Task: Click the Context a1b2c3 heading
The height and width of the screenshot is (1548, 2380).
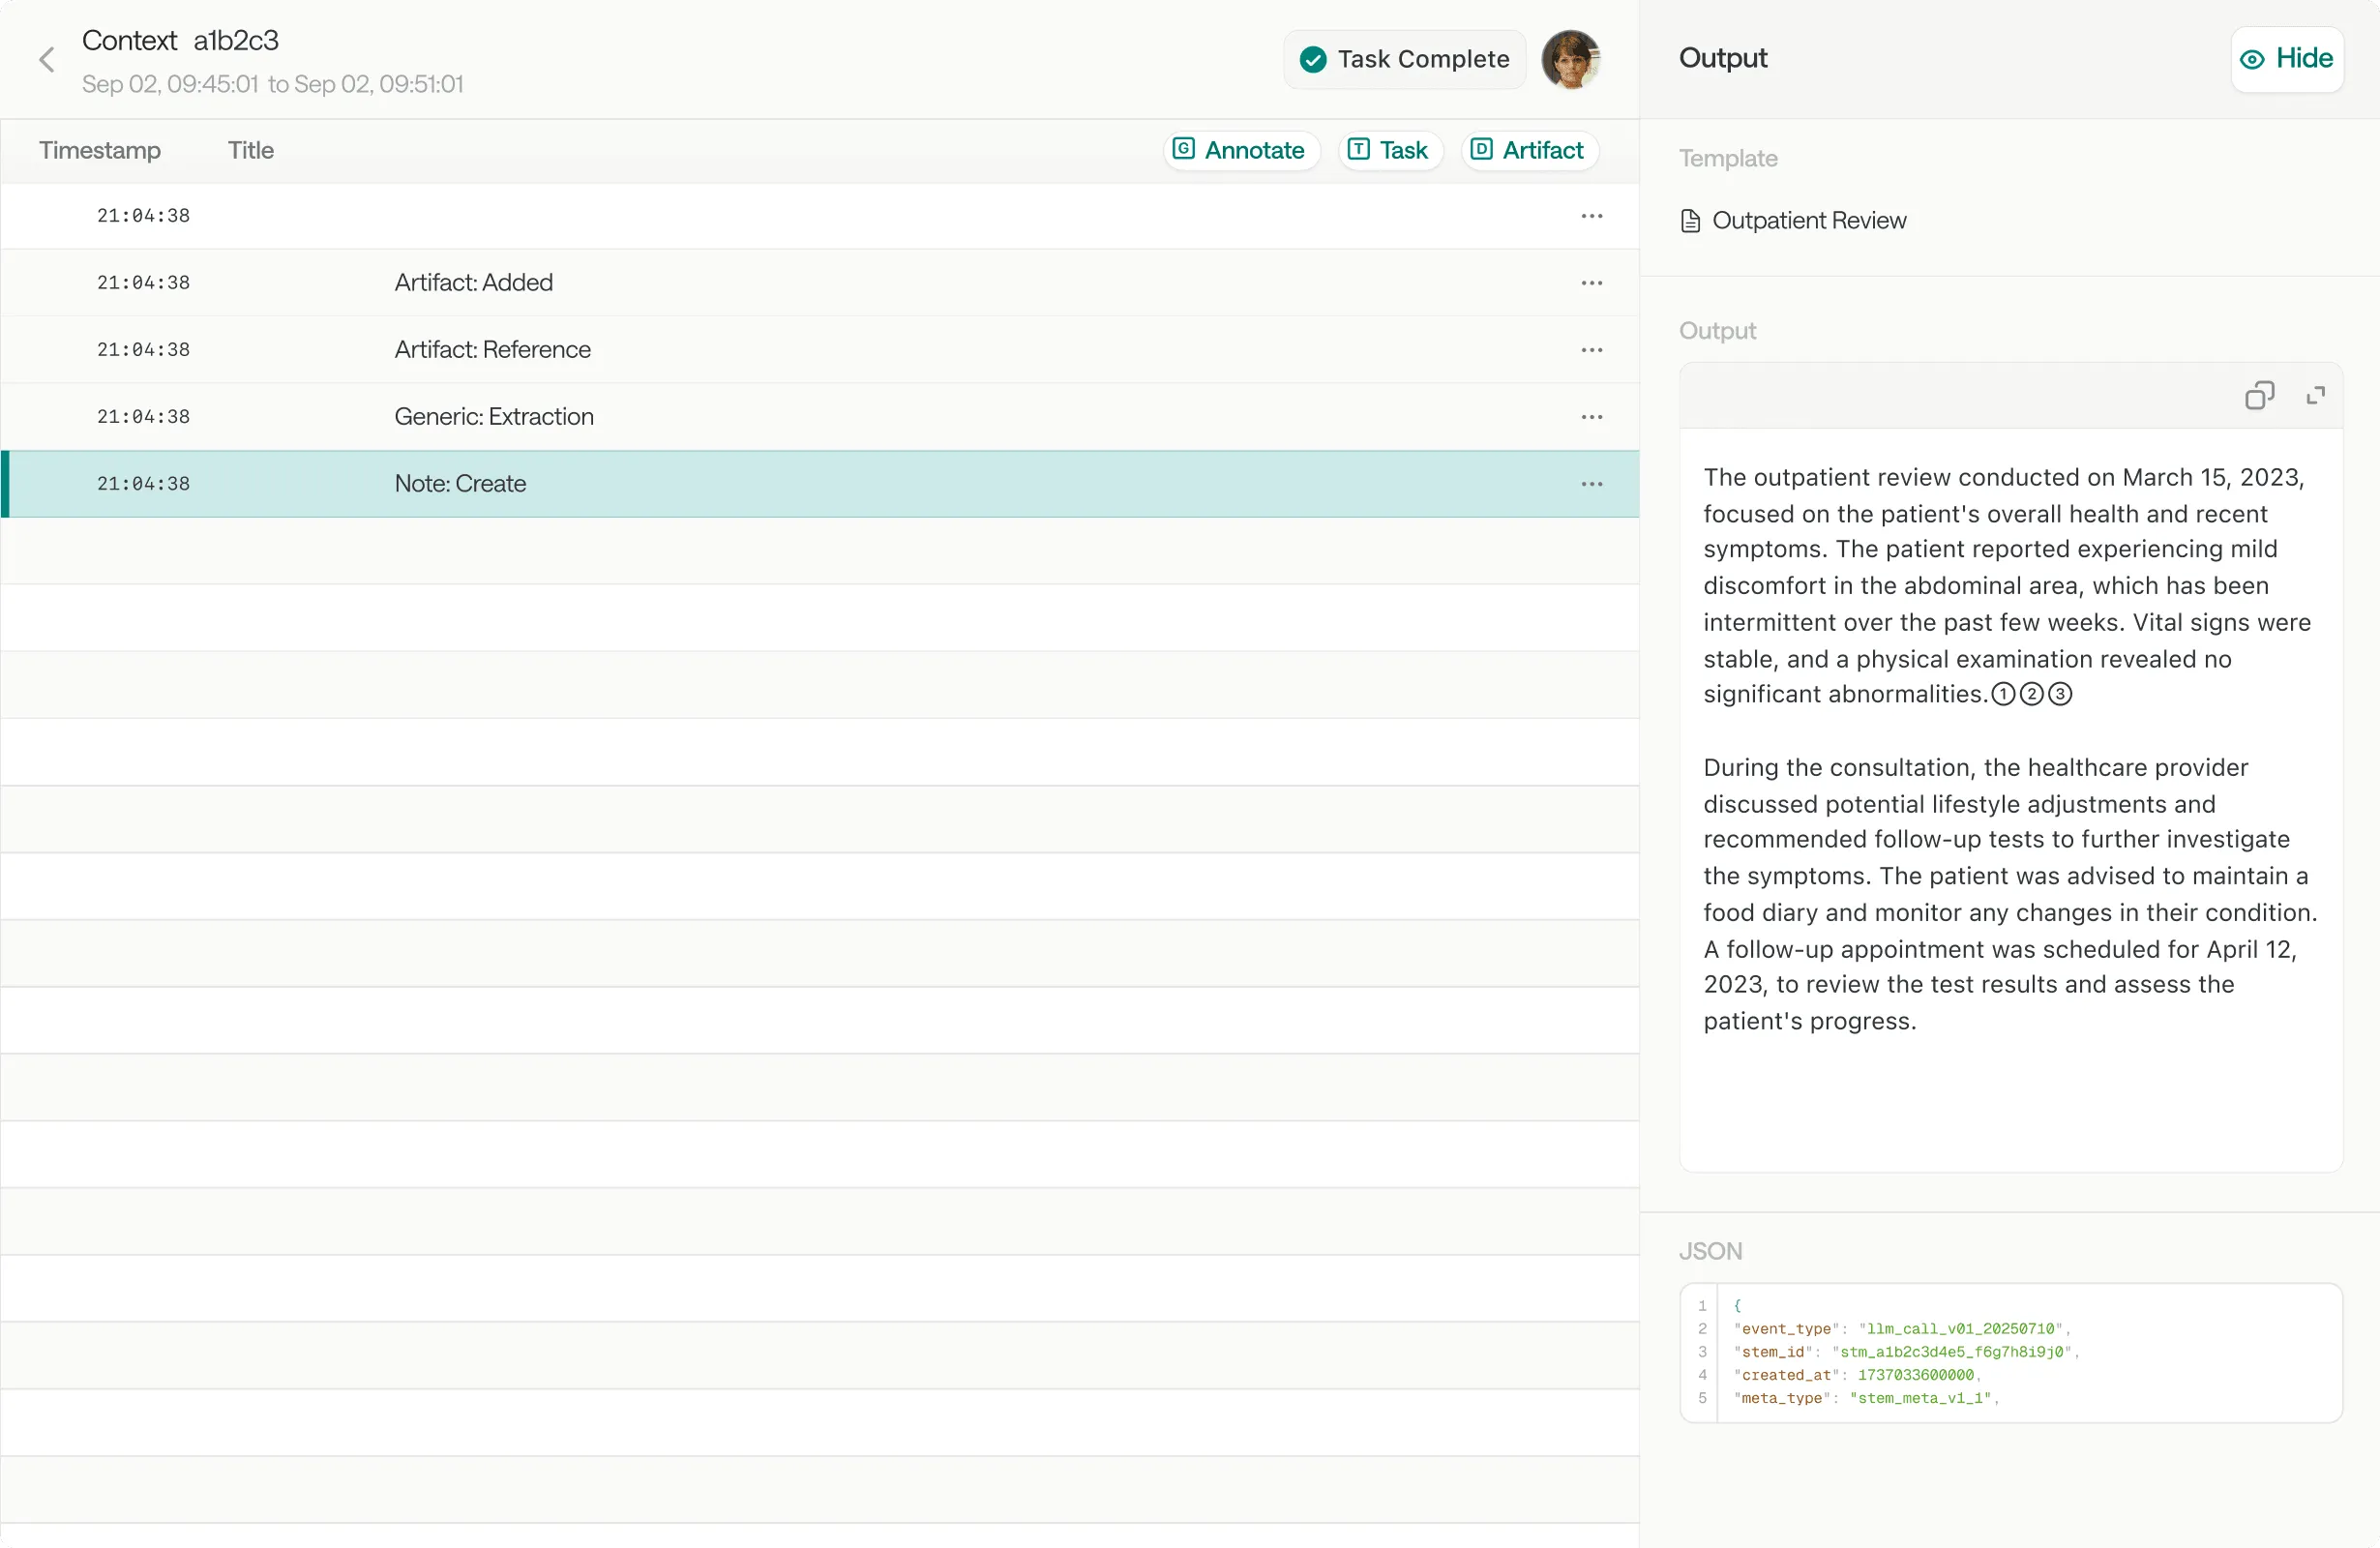Action: coord(180,41)
